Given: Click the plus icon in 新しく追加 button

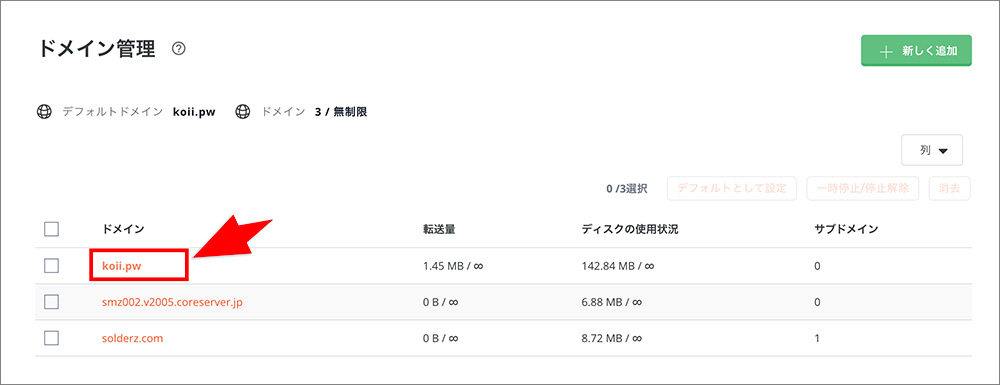Looking at the screenshot, I should click(x=885, y=52).
